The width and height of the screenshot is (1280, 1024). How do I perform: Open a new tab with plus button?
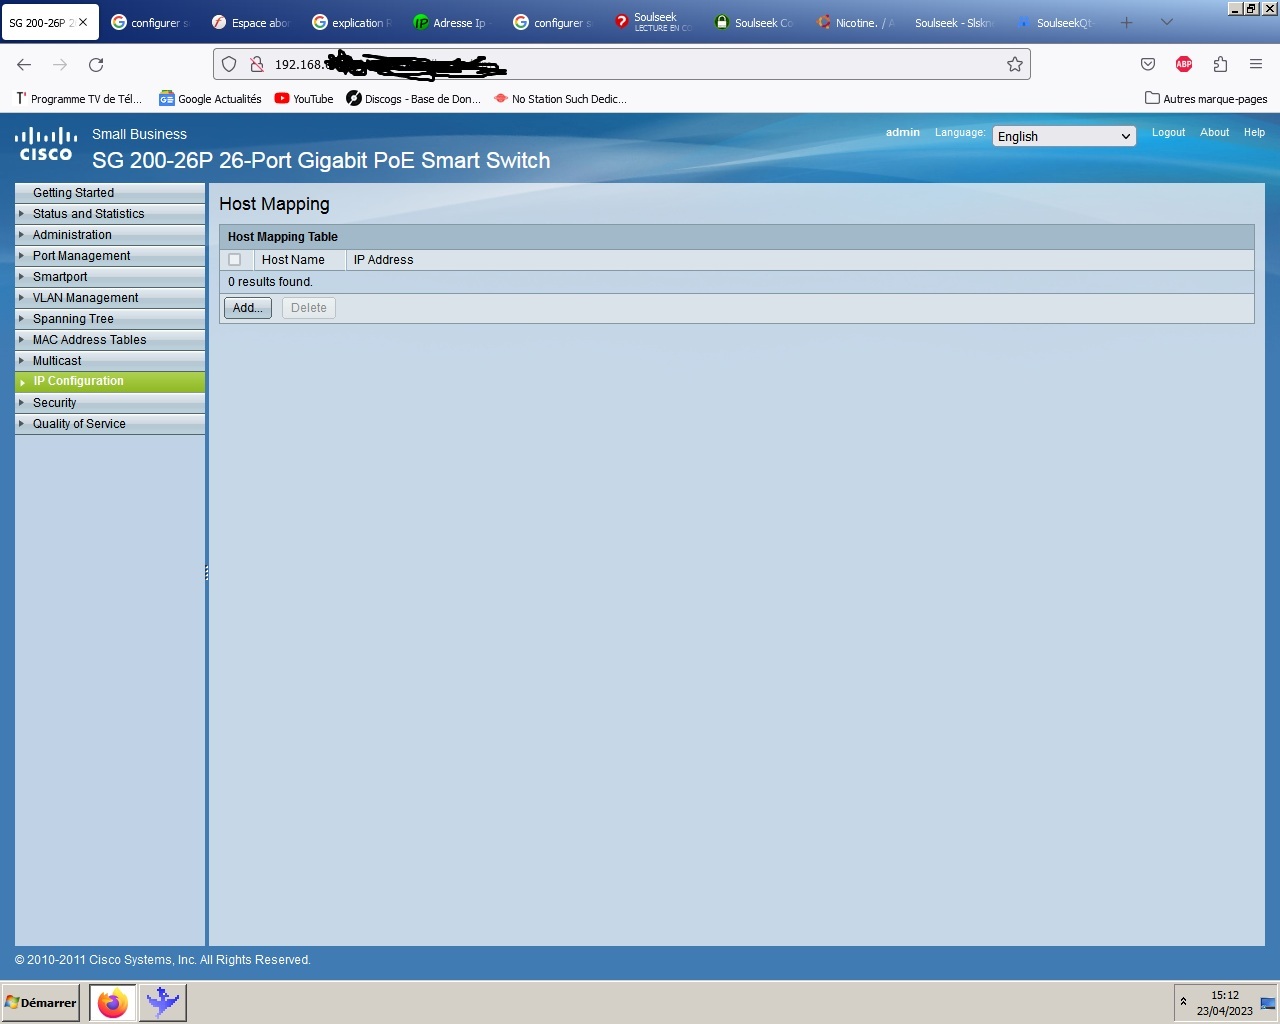[x=1127, y=22]
